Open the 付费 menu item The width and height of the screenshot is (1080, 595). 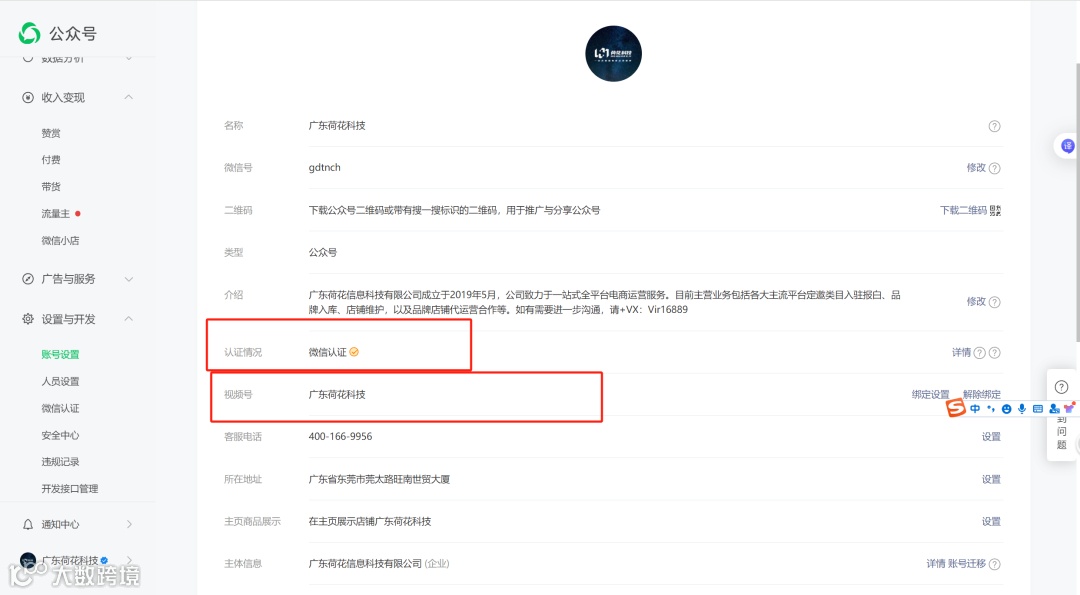(x=51, y=160)
